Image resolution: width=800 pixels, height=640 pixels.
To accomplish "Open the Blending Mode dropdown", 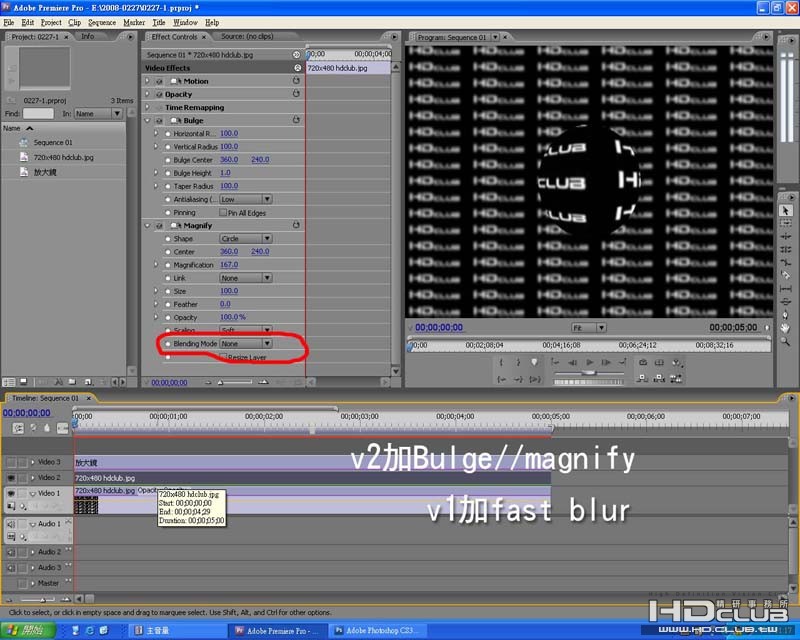I will click(x=246, y=343).
